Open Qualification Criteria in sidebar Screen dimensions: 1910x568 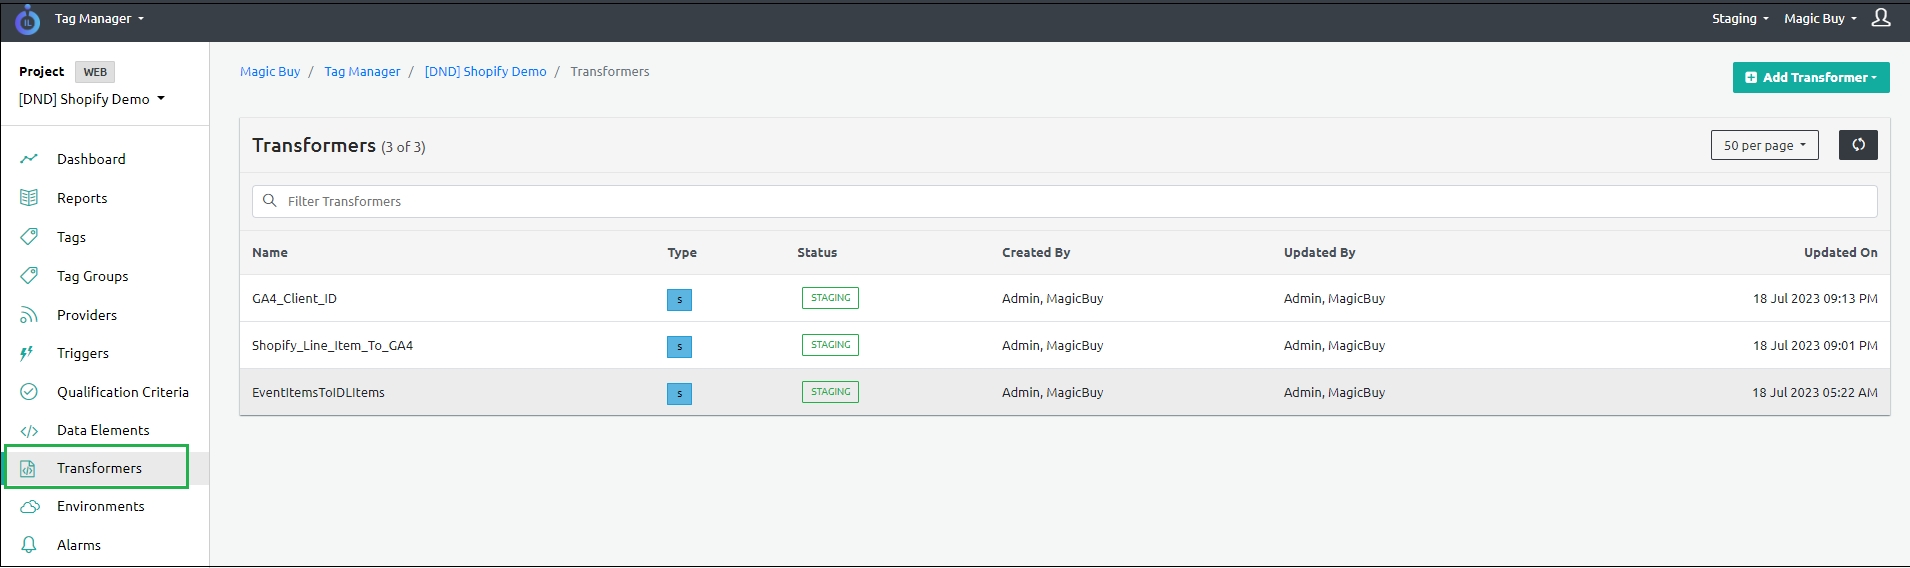(122, 392)
